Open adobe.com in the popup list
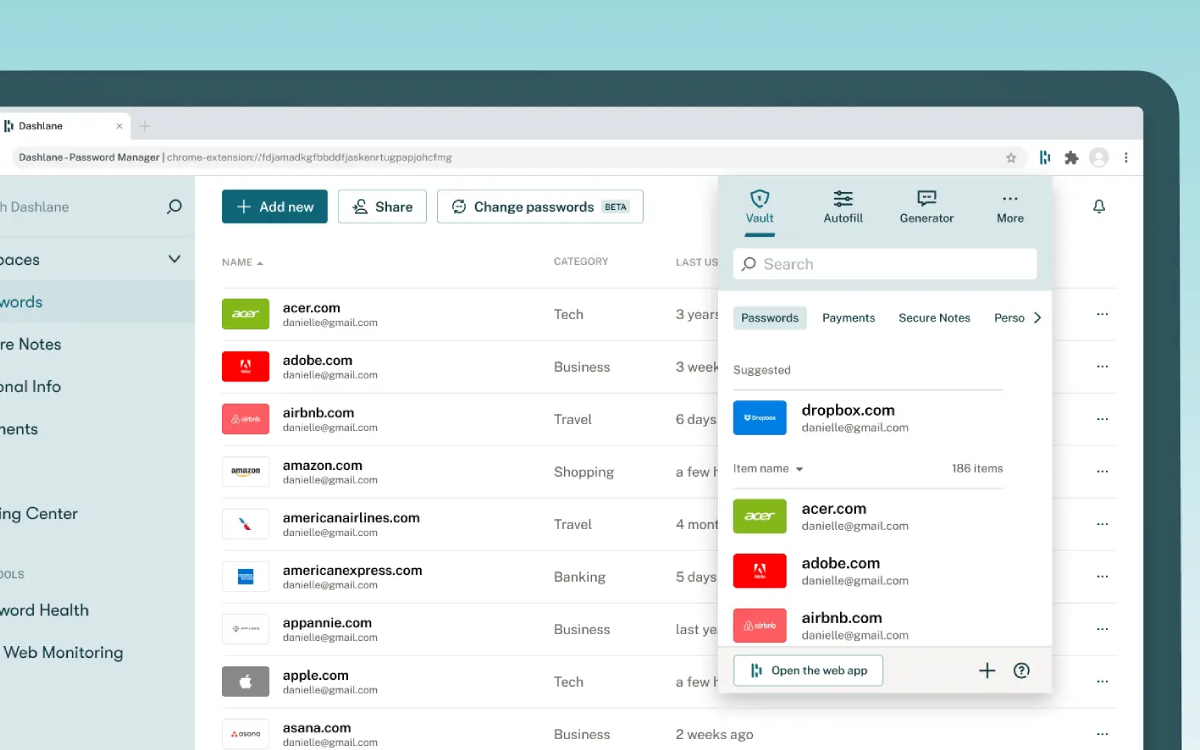 [868, 571]
